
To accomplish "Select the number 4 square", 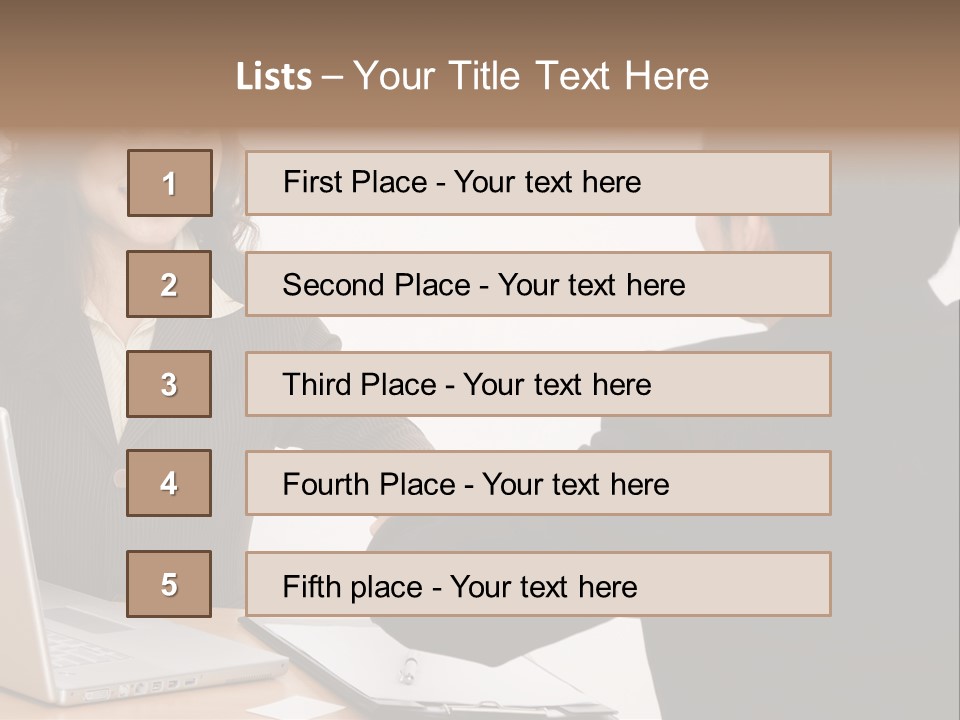I will (169, 483).
